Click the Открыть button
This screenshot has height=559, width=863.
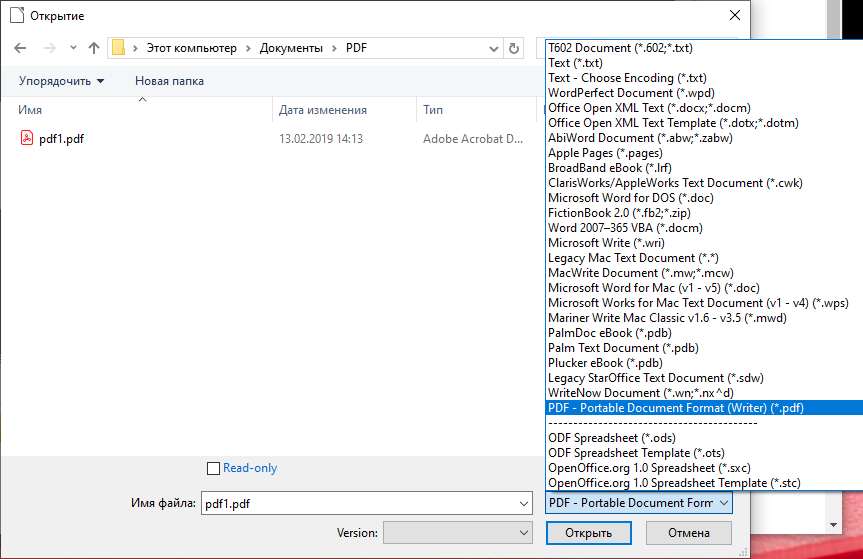click(x=588, y=533)
